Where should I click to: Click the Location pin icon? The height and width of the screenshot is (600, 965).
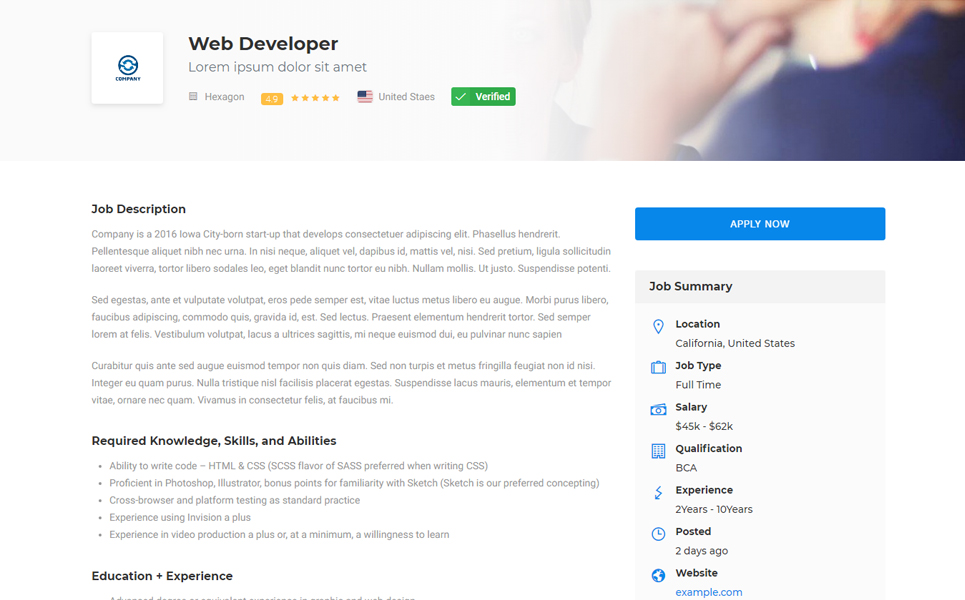coord(658,327)
